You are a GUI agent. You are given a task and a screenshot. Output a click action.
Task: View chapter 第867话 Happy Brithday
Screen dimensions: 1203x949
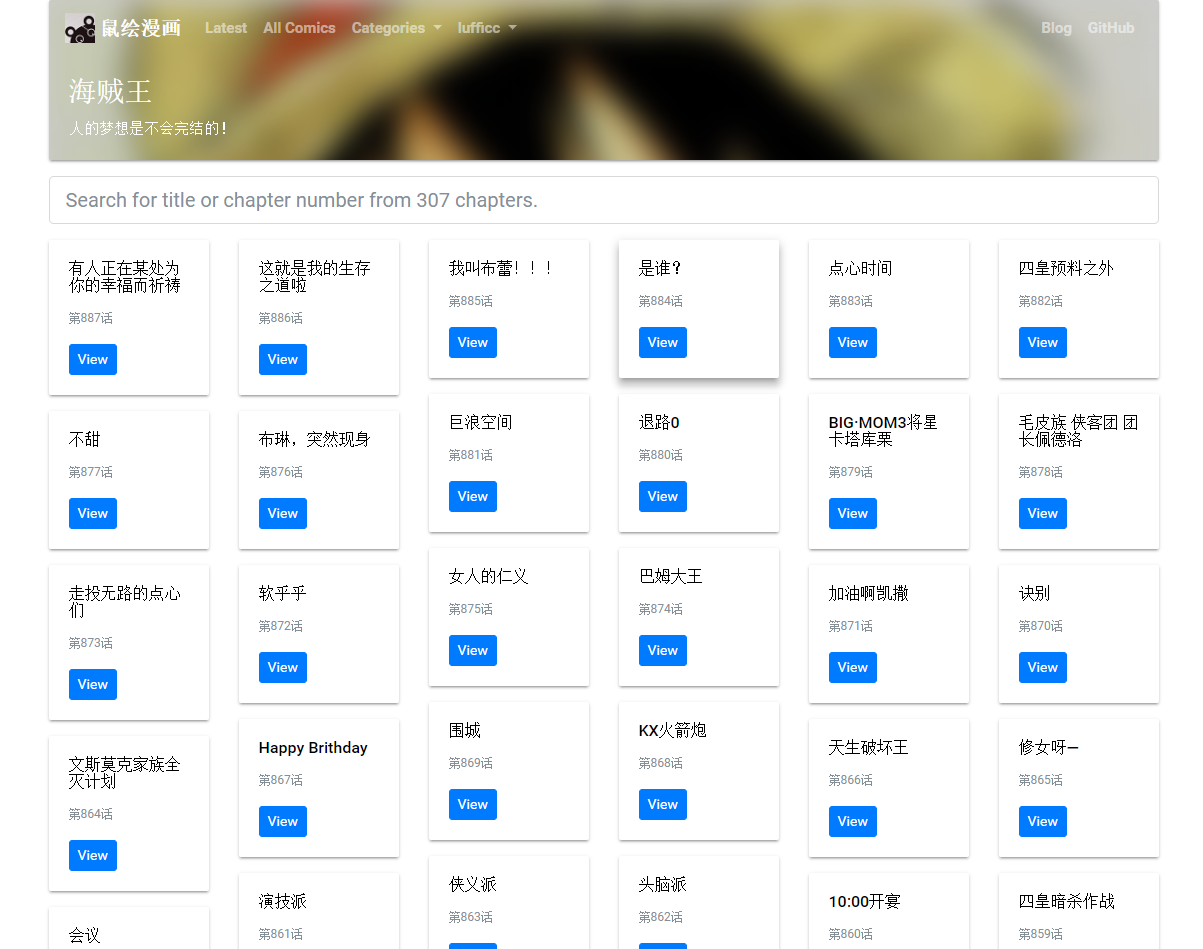(283, 822)
